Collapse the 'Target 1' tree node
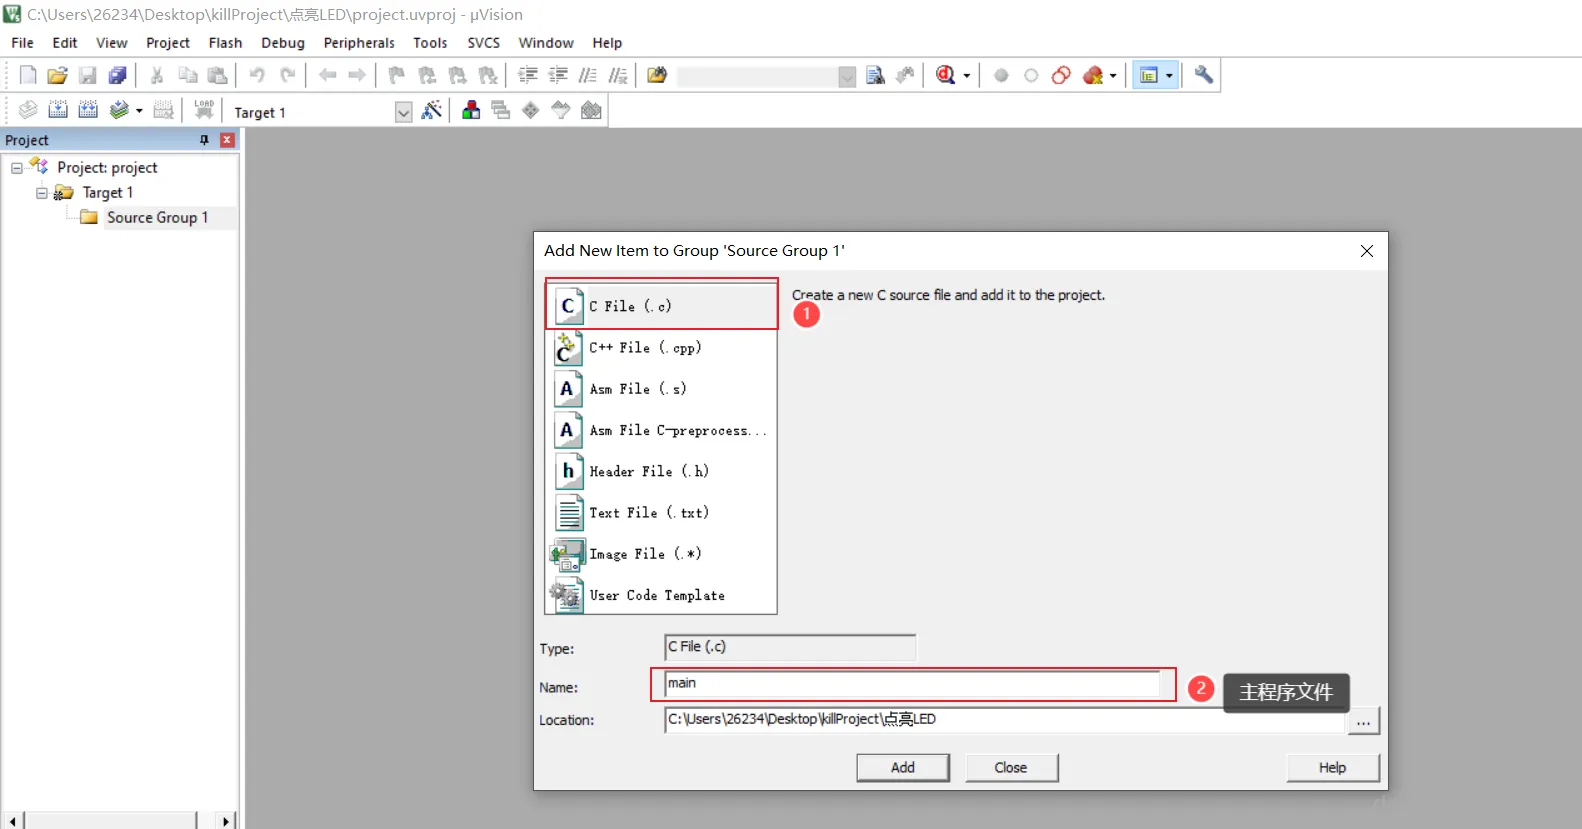Screen dimensions: 1582x829 (42, 193)
